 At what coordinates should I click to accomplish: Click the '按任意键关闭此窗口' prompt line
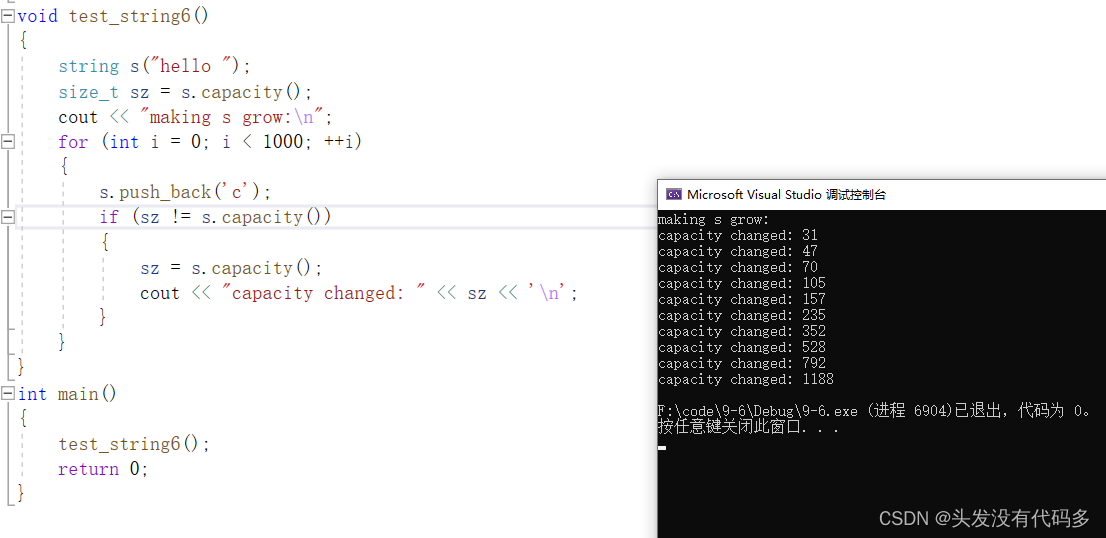click(x=748, y=427)
